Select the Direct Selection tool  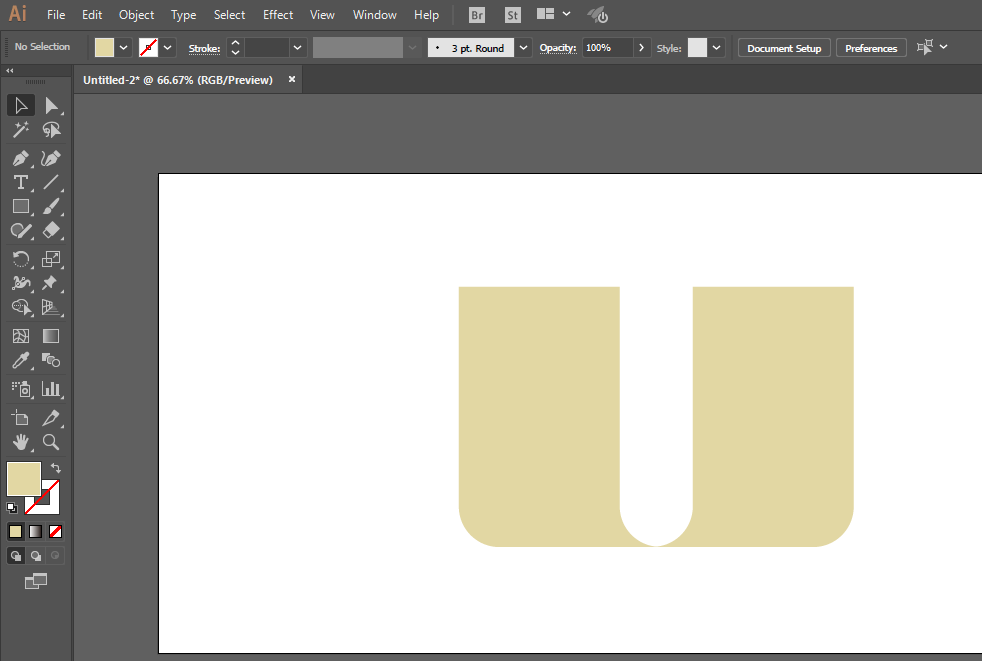(x=51, y=106)
